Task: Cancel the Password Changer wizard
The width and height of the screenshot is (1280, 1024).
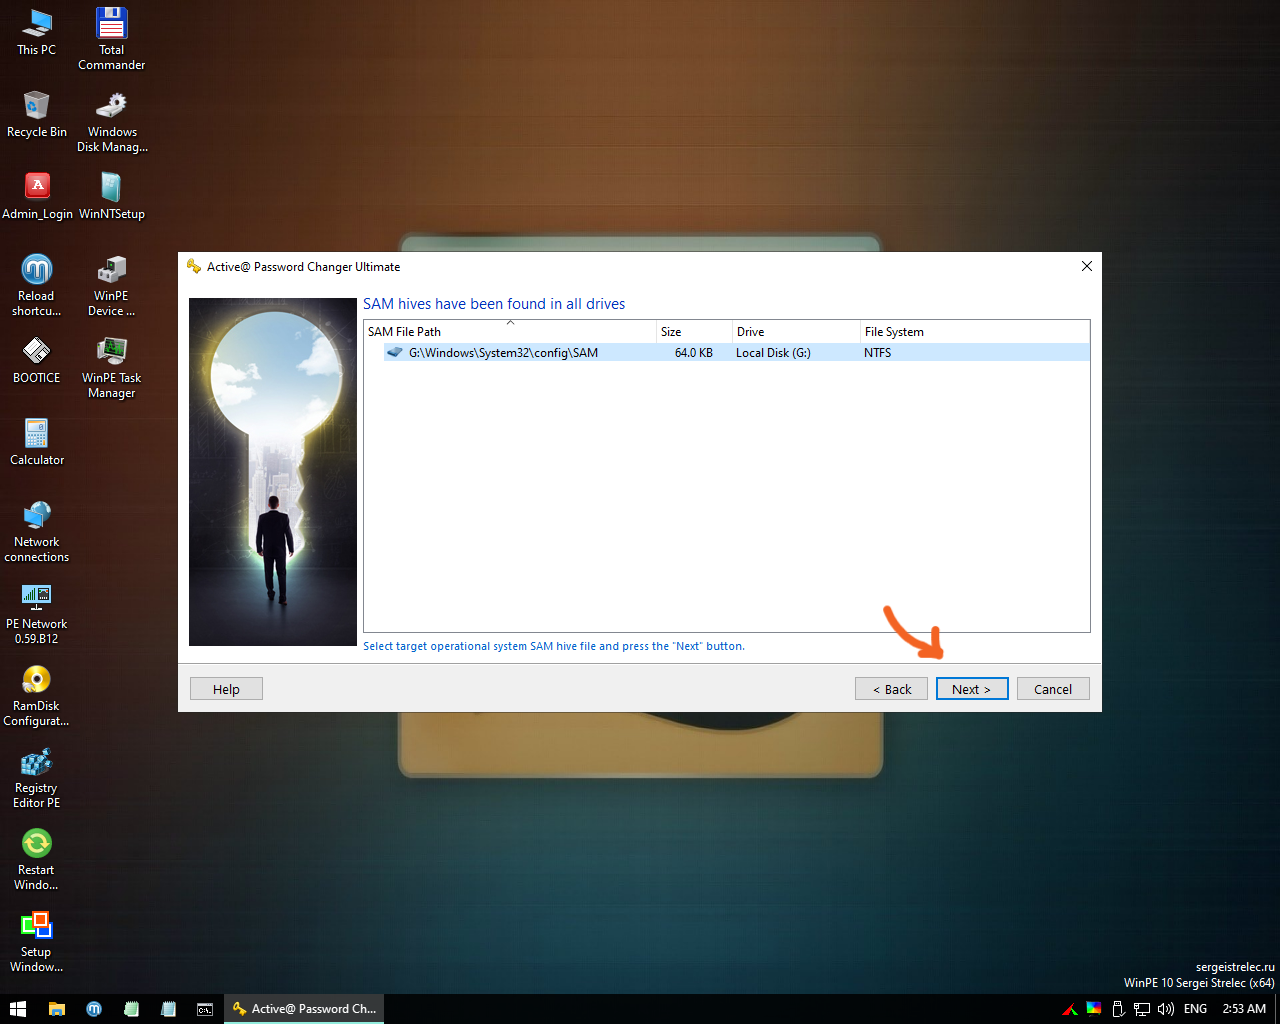Action: point(1053,689)
